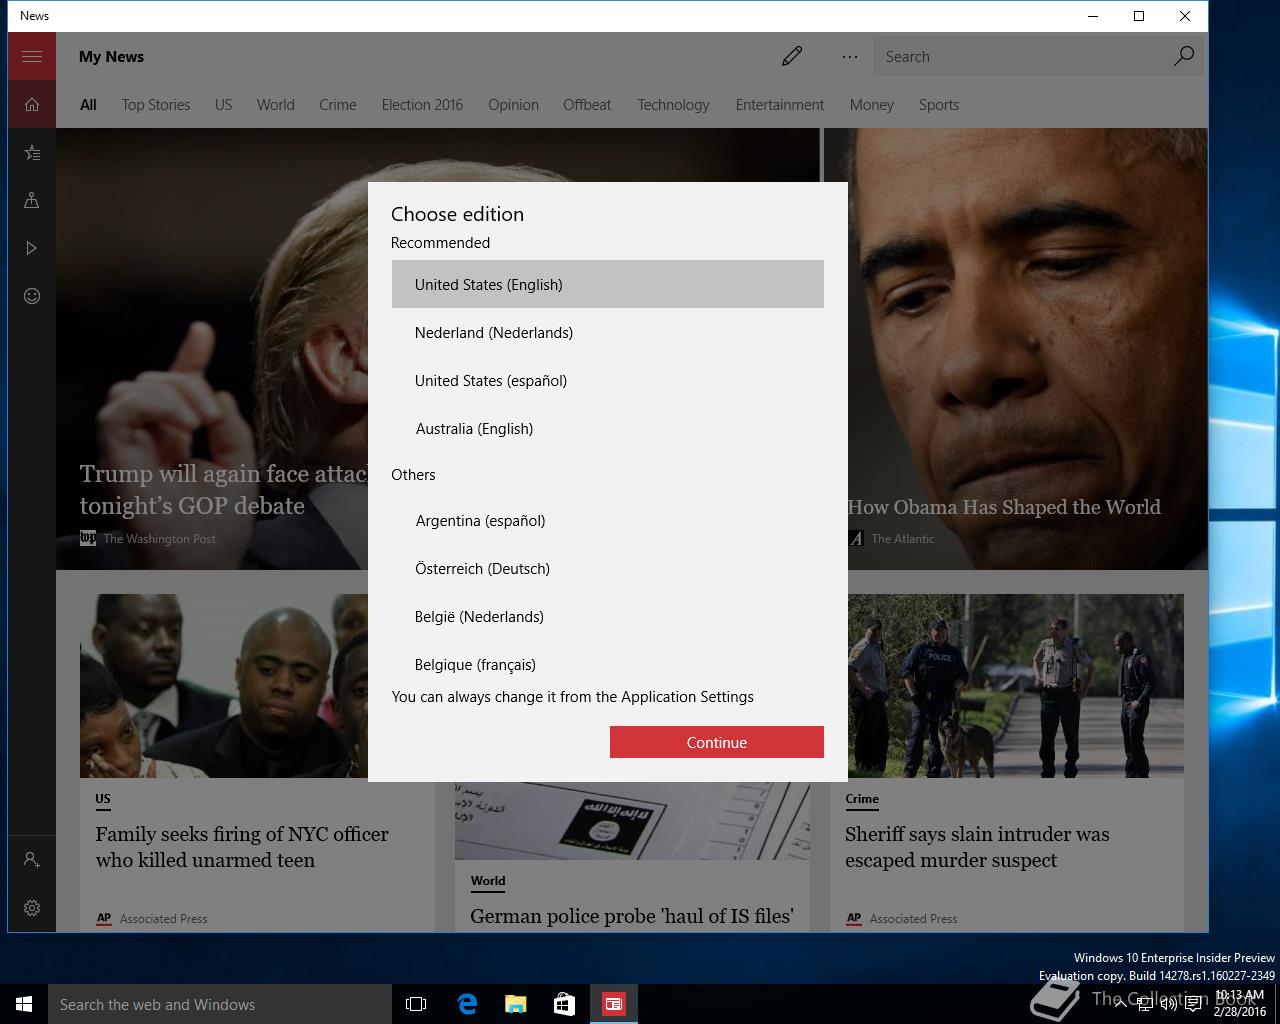The width and height of the screenshot is (1280, 1024).
Task: Select the All tab
Action: tap(88, 105)
